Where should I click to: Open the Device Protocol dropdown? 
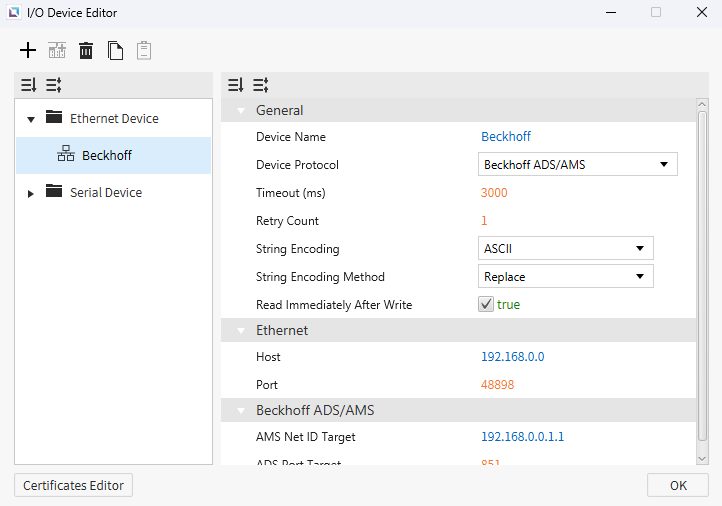[577, 164]
